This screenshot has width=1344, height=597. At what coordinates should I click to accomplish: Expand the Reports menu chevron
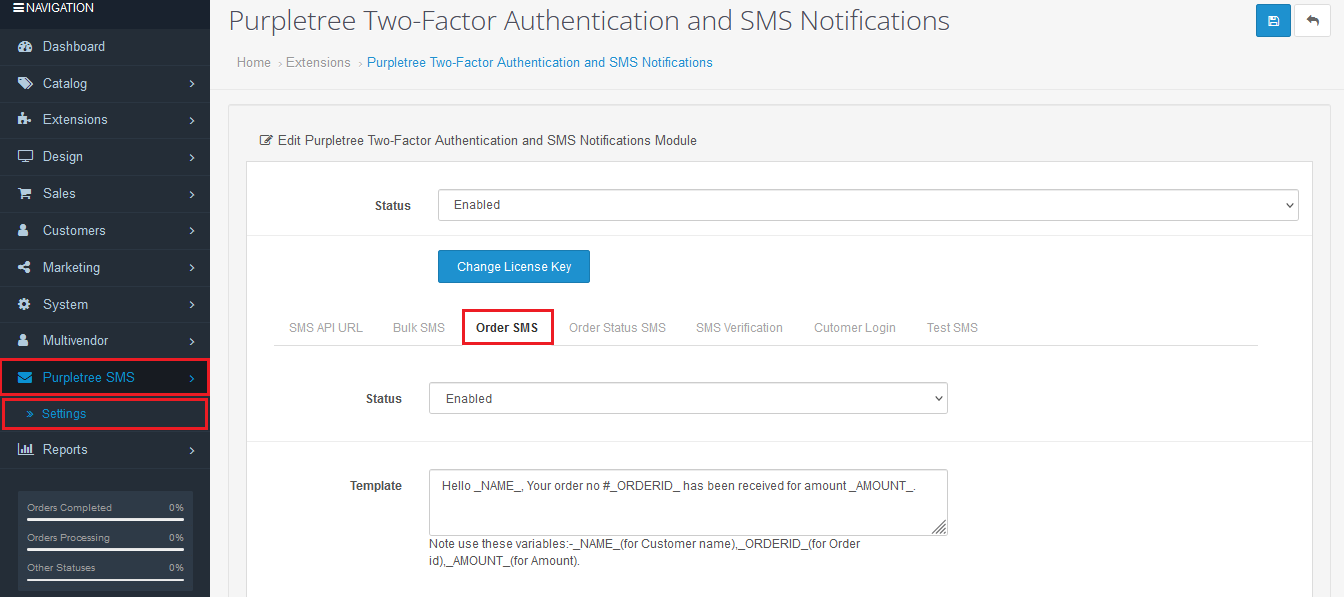(x=191, y=450)
